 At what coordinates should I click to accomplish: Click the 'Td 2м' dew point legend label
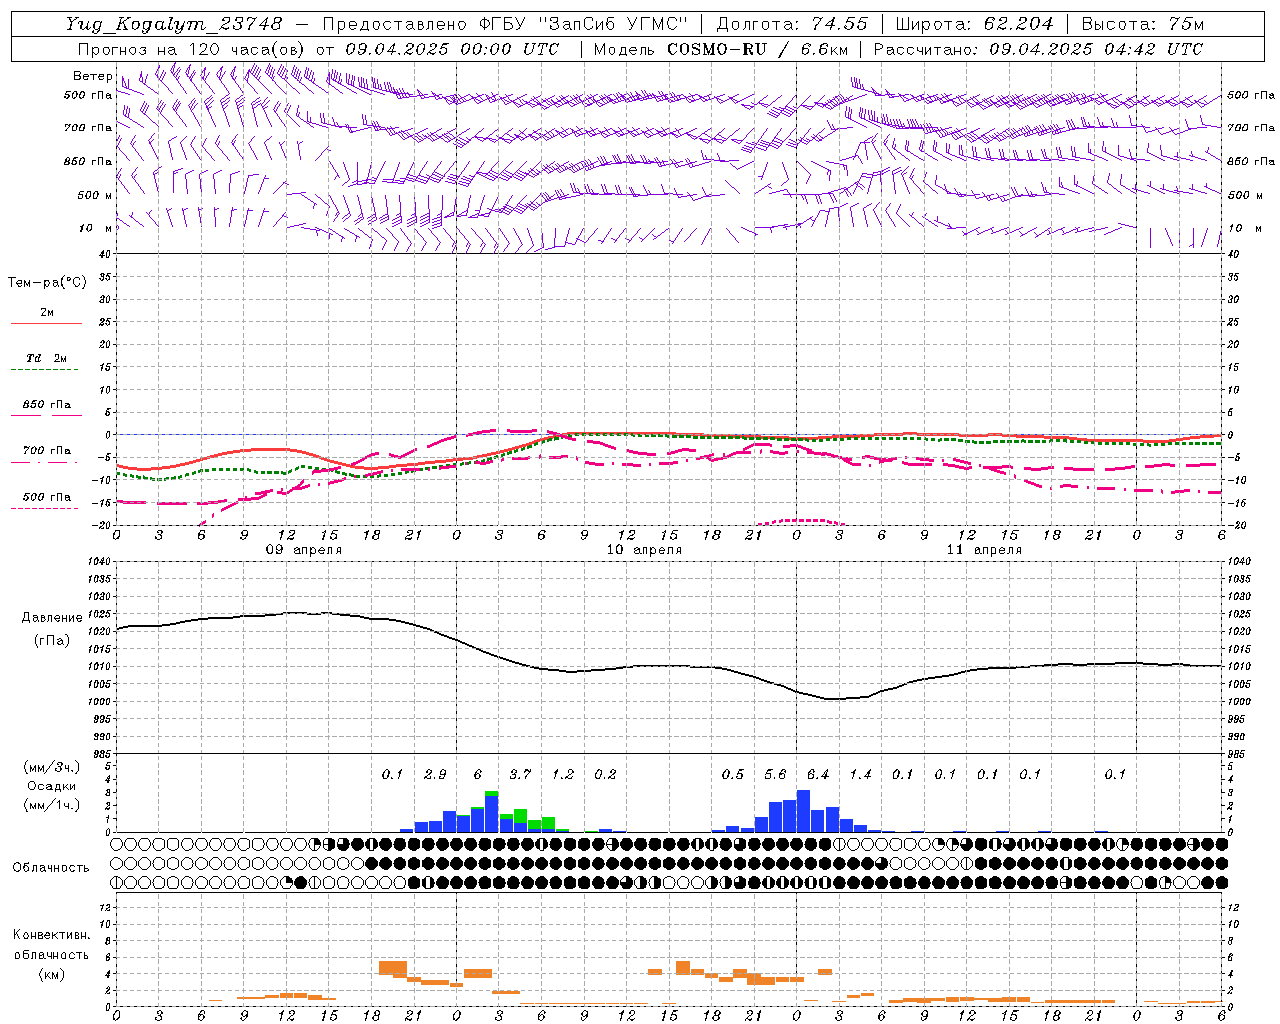click(47, 358)
